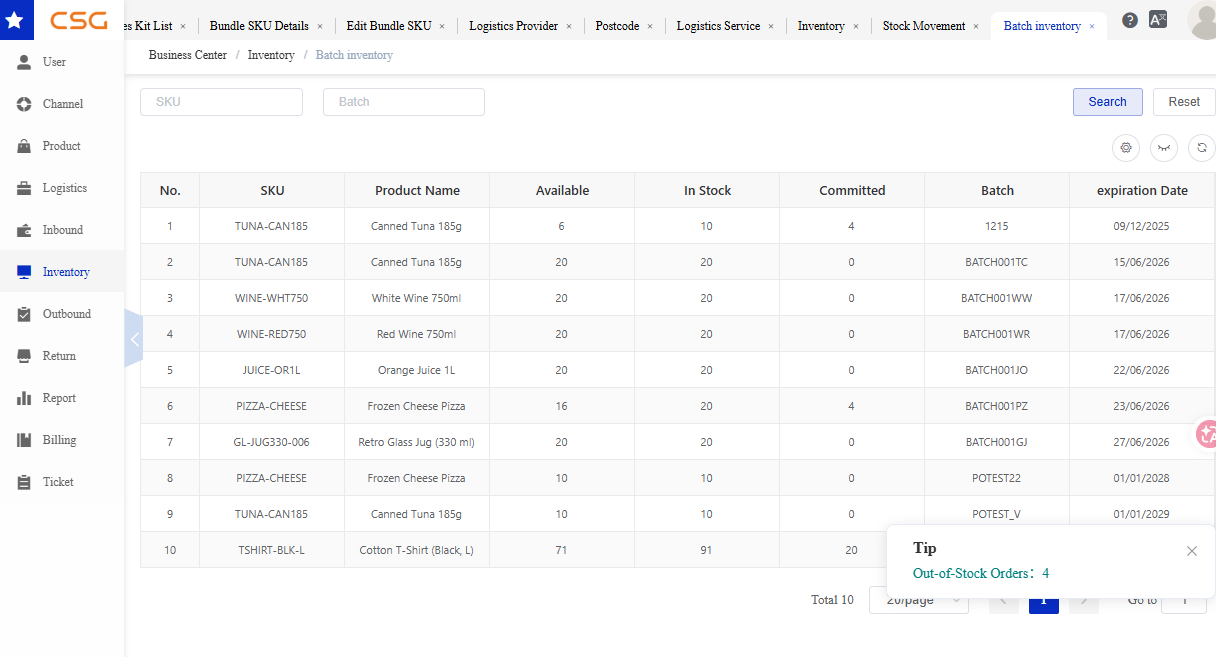This screenshot has height=657, width=1216.
Task: Click Inventory breadcrumb link
Action: point(271,55)
